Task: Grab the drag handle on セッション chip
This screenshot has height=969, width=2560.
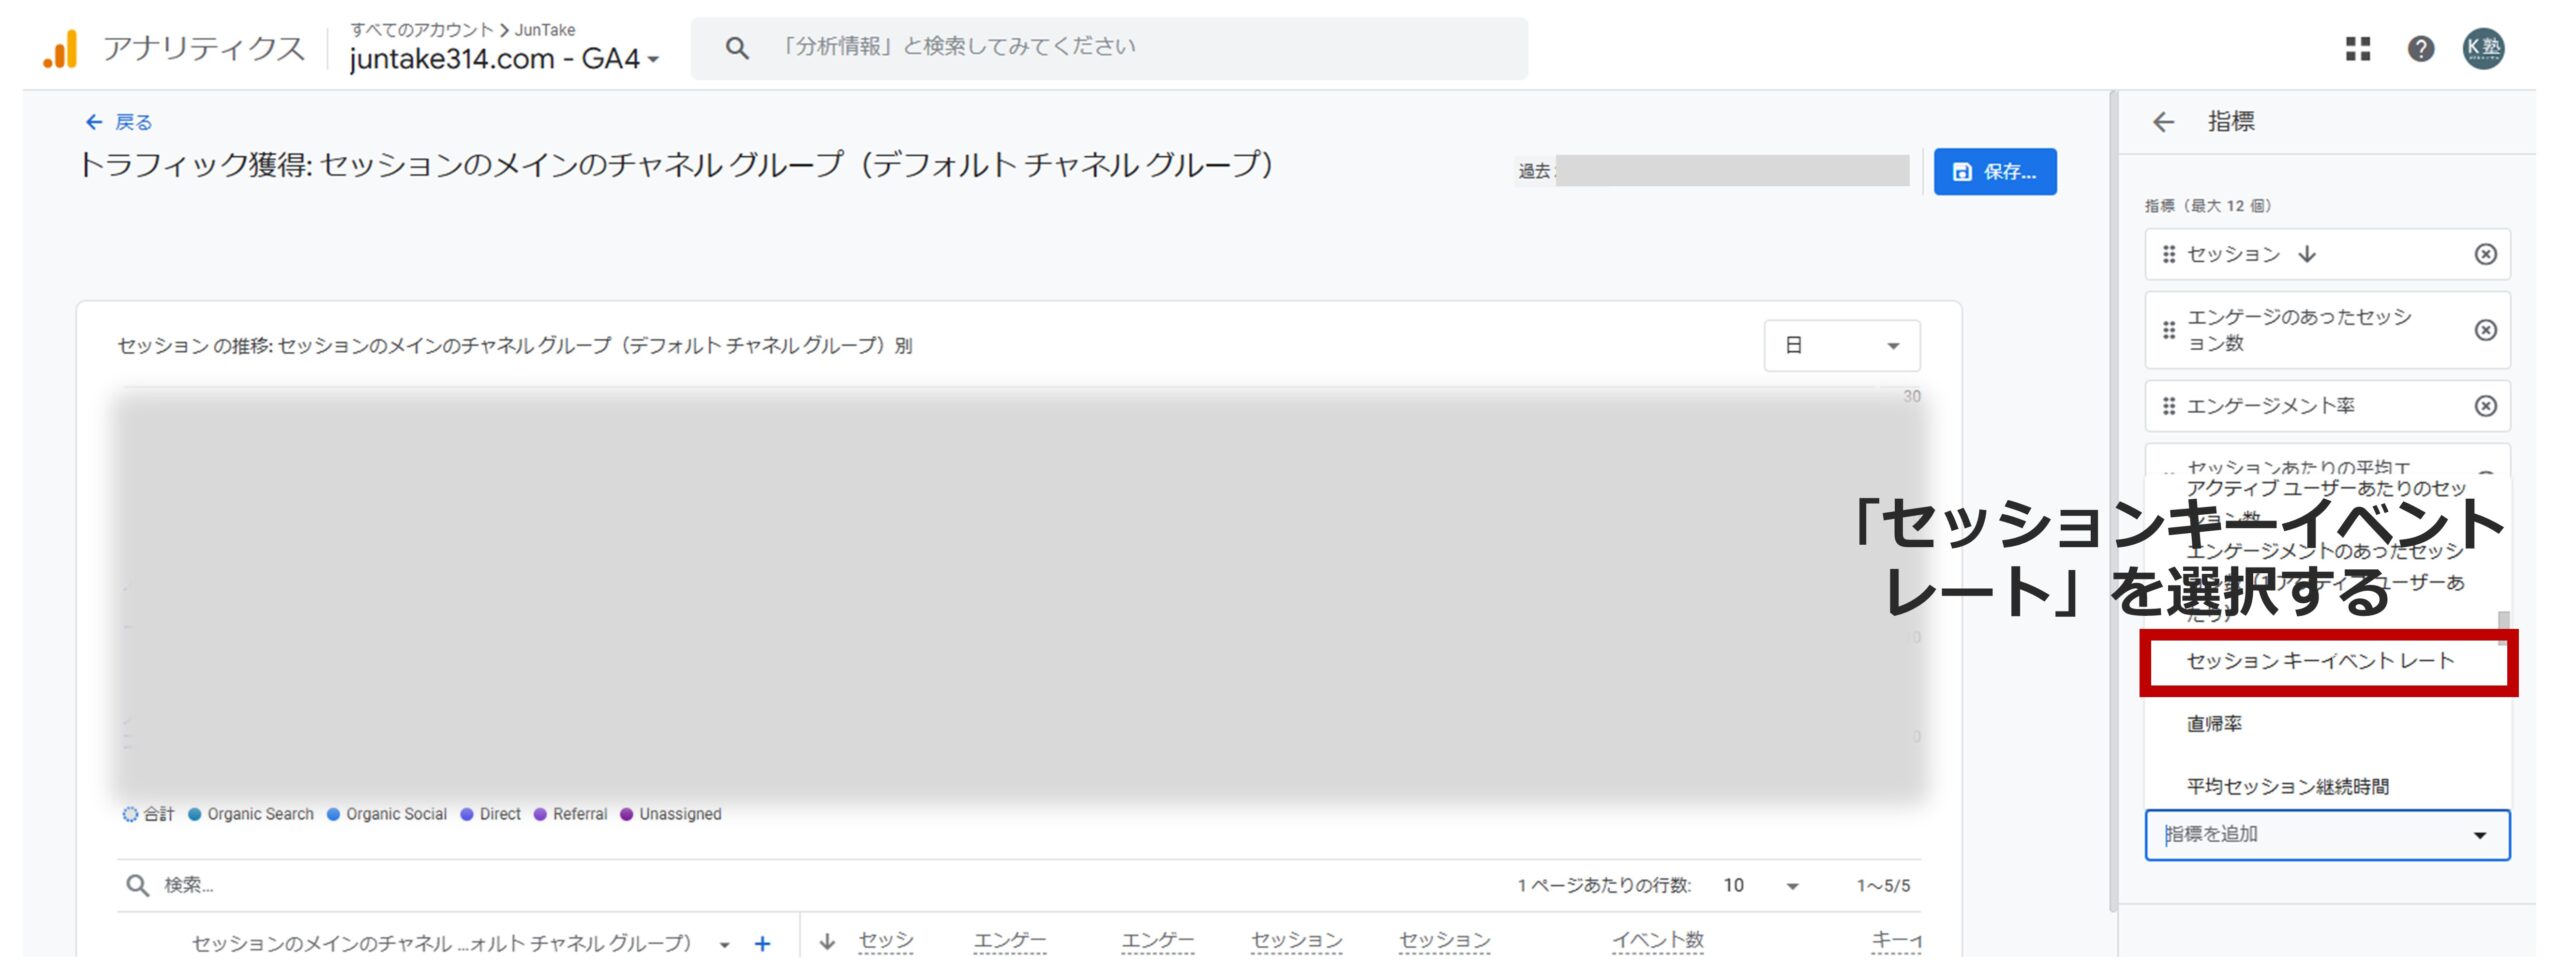Action: coord(2168,254)
